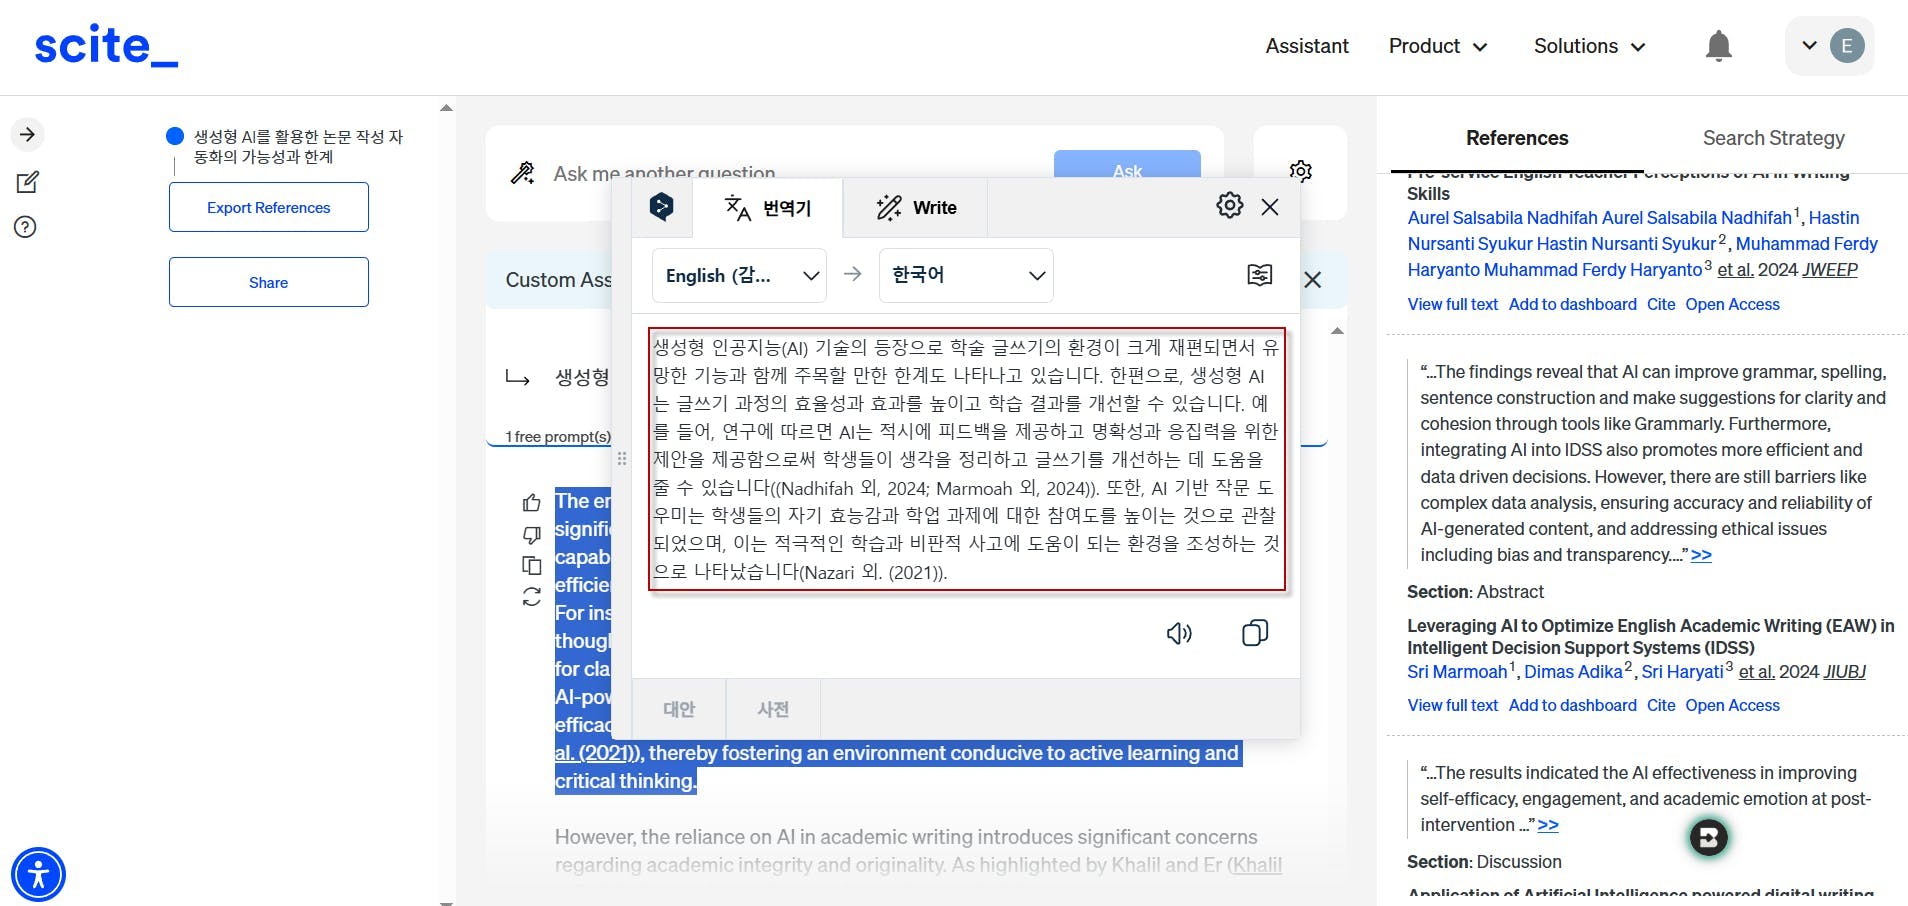Open author Dimas Adika's link
1908x906 pixels.
[x=1573, y=672]
